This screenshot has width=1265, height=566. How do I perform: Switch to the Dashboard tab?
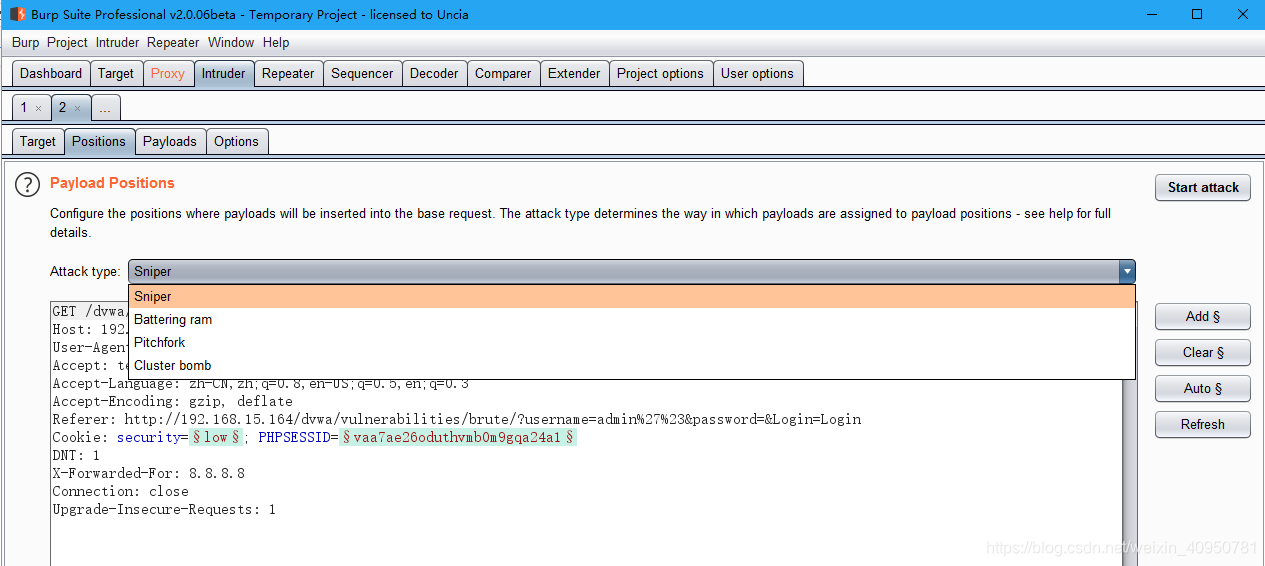pyautogui.click(x=51, y=73)
